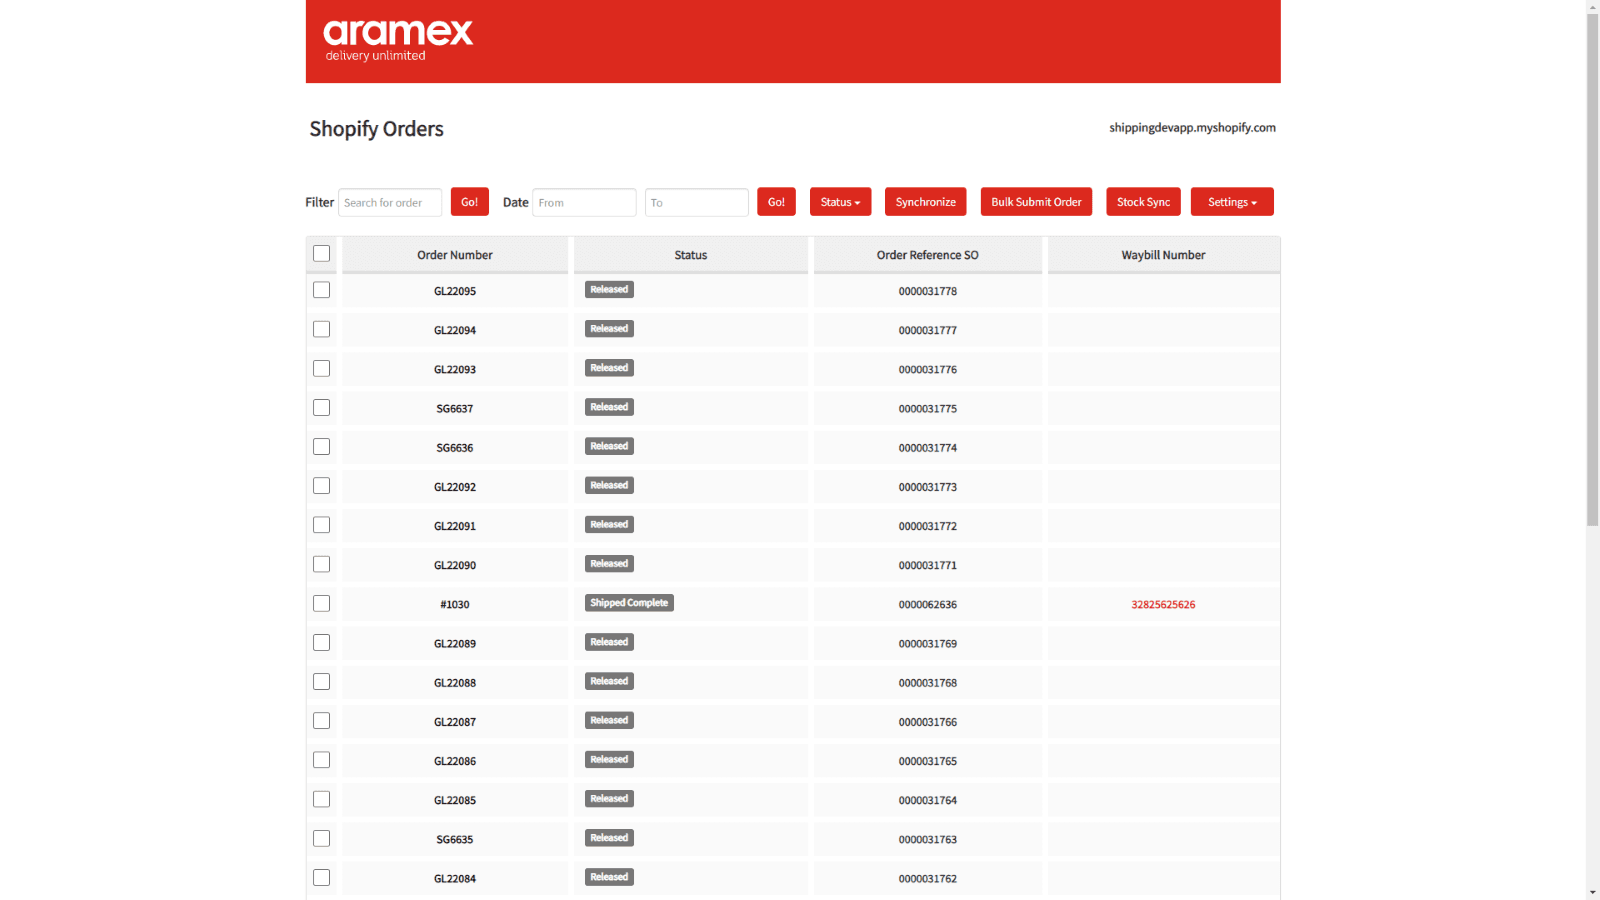The height and width of the screenshot is (900, 1600).
Task: Click the From date input field
Action: pyautogui.click(x=584, y=201)
